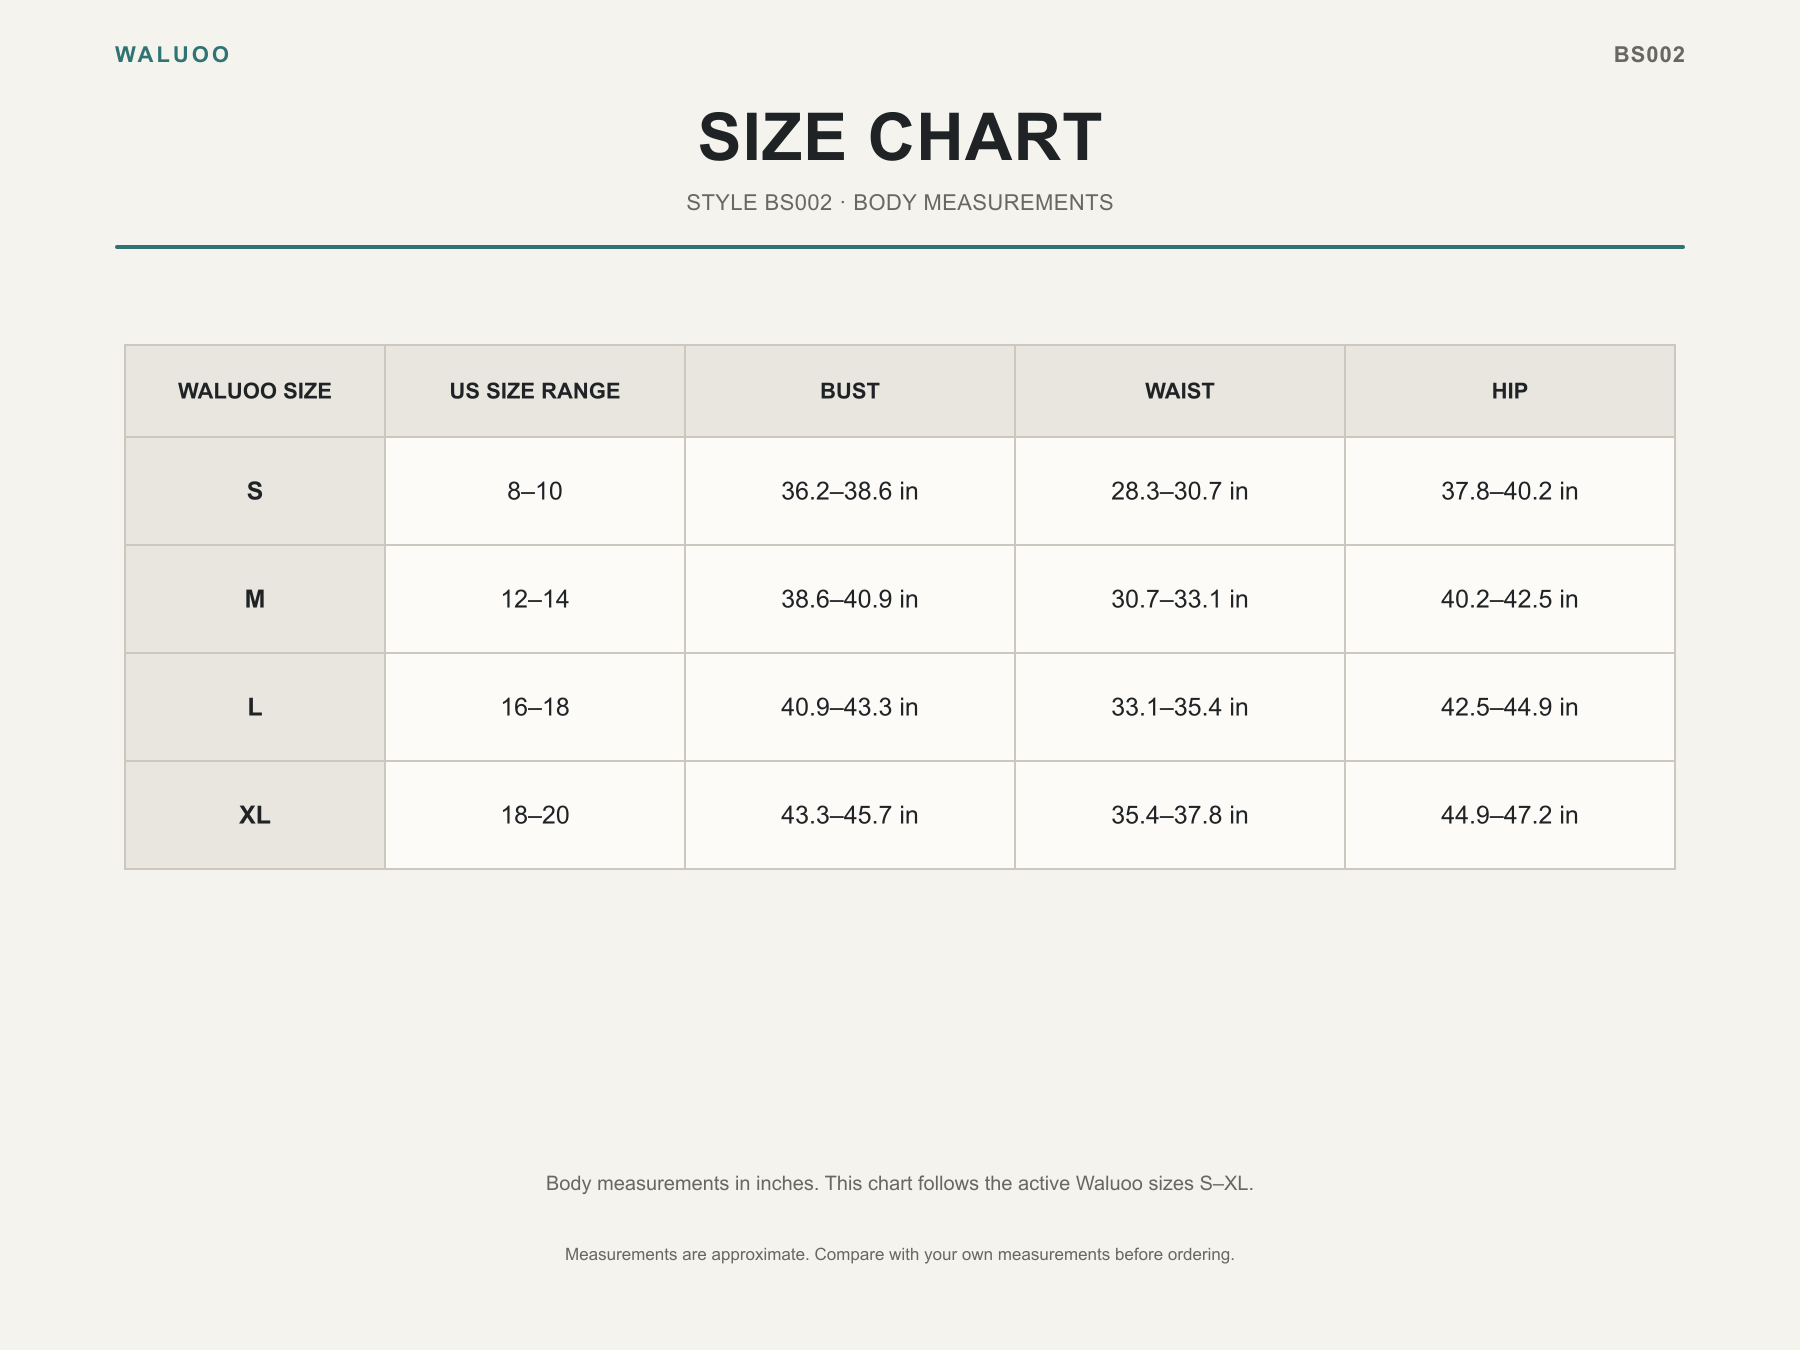Click the WAIST column header
1800x1350 pixels.
click(x=1180, y=391)
